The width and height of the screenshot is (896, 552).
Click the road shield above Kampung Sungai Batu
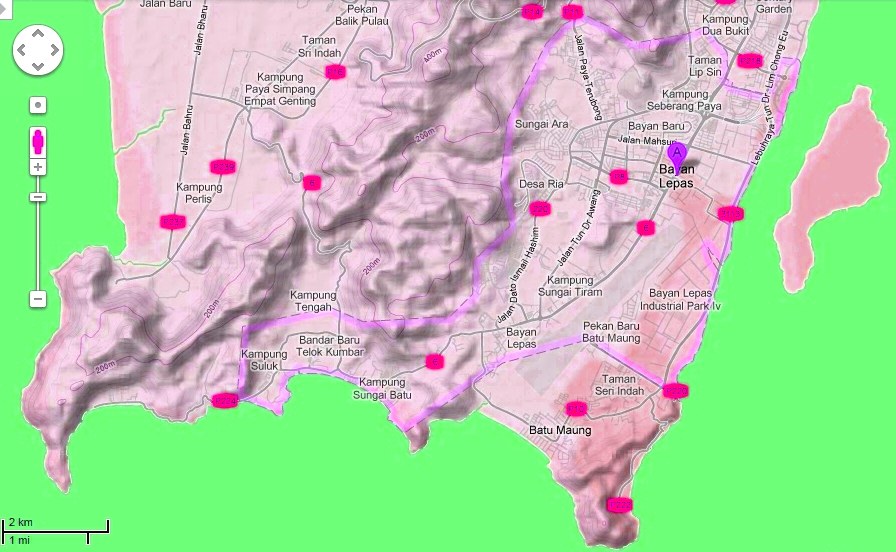click(434, 361)
